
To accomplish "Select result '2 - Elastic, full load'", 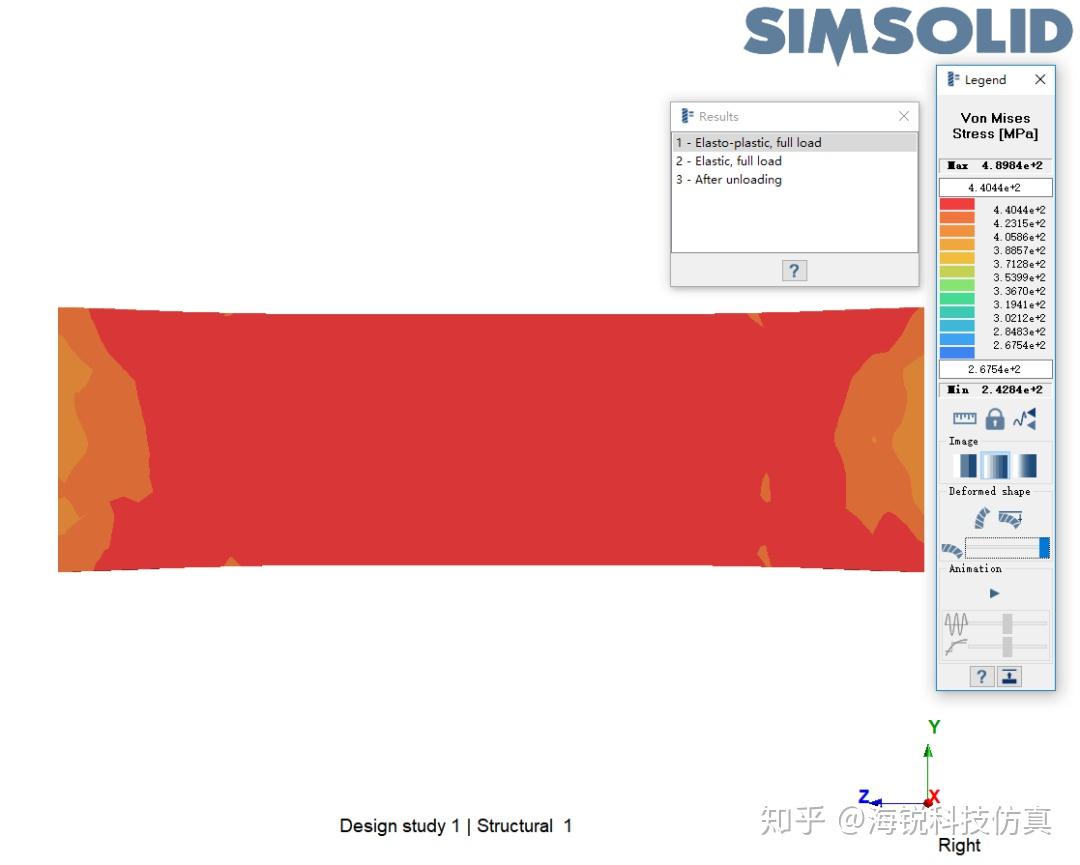I will click(x=730, y=161).
